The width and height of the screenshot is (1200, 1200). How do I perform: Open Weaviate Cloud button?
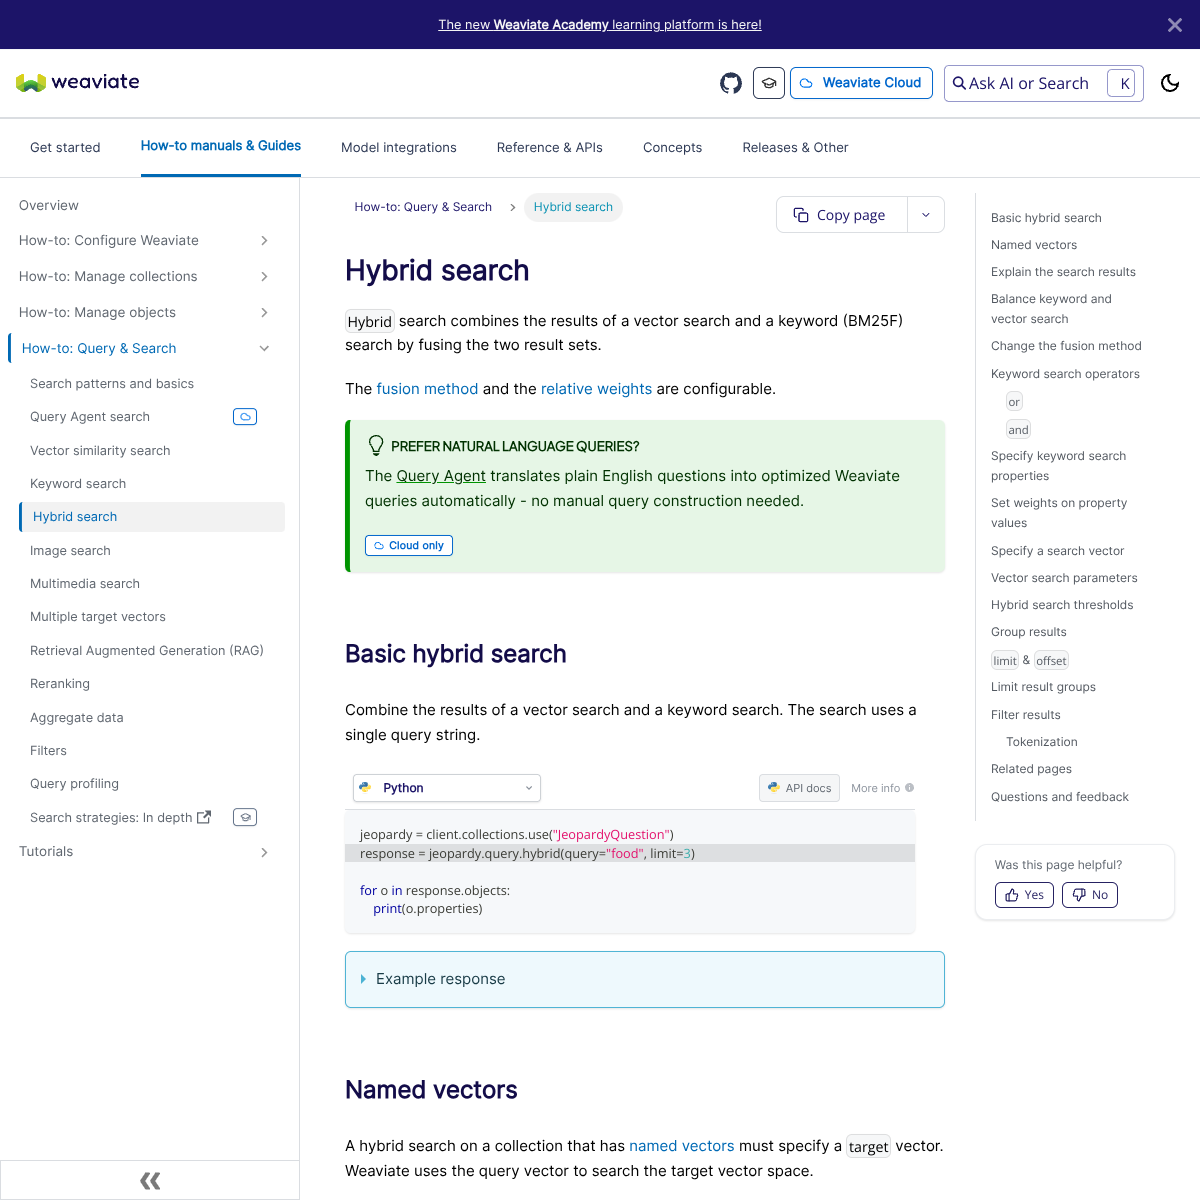point(861,83)
